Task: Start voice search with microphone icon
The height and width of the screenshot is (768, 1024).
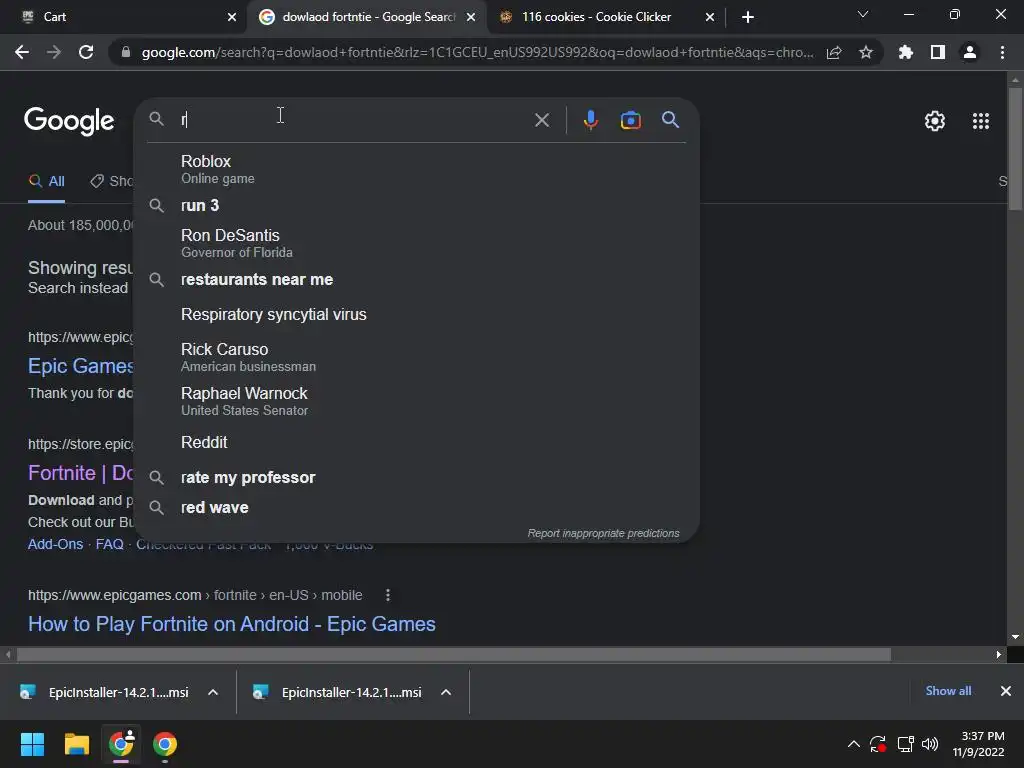Action: pyautogui.click(x=590, y=120)
